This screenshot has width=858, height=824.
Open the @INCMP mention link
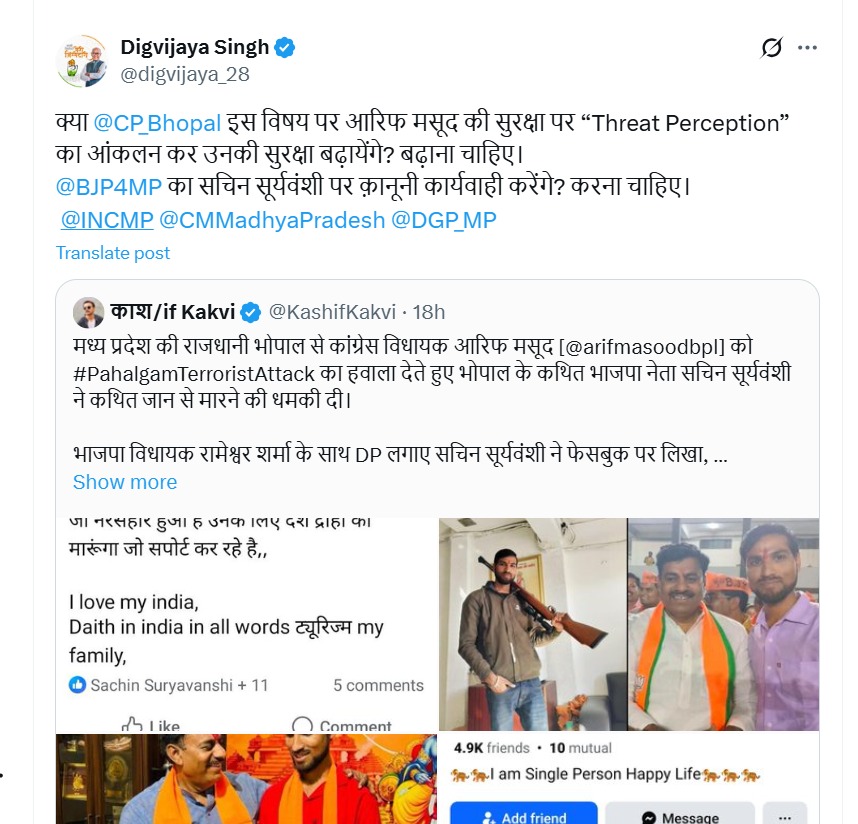tap(107, 220)
